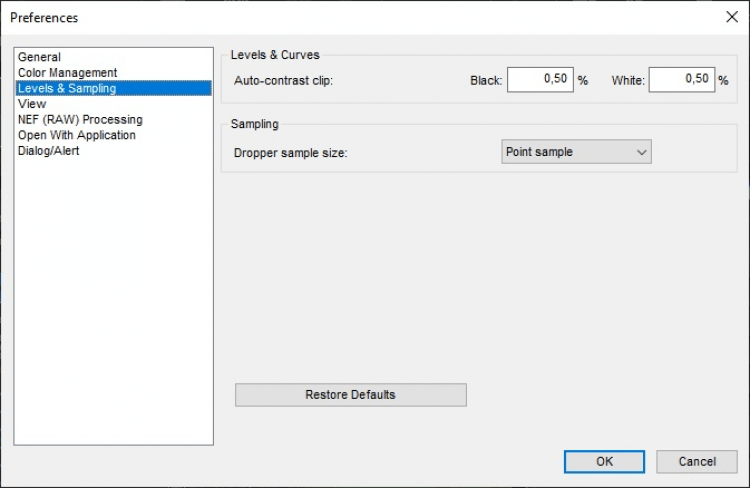Click the Auto-contrast clip label
Screen dimensions: 750x488
[x=283, y=80]
